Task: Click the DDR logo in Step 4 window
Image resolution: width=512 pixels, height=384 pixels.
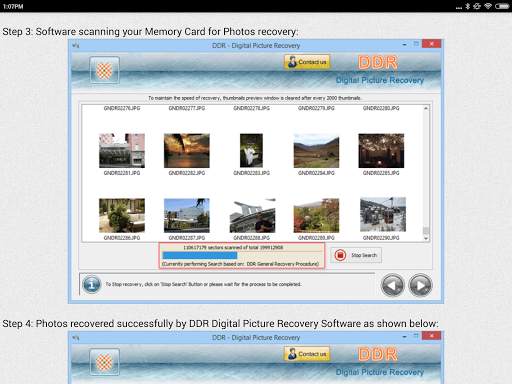Action: tap(378, 354)
